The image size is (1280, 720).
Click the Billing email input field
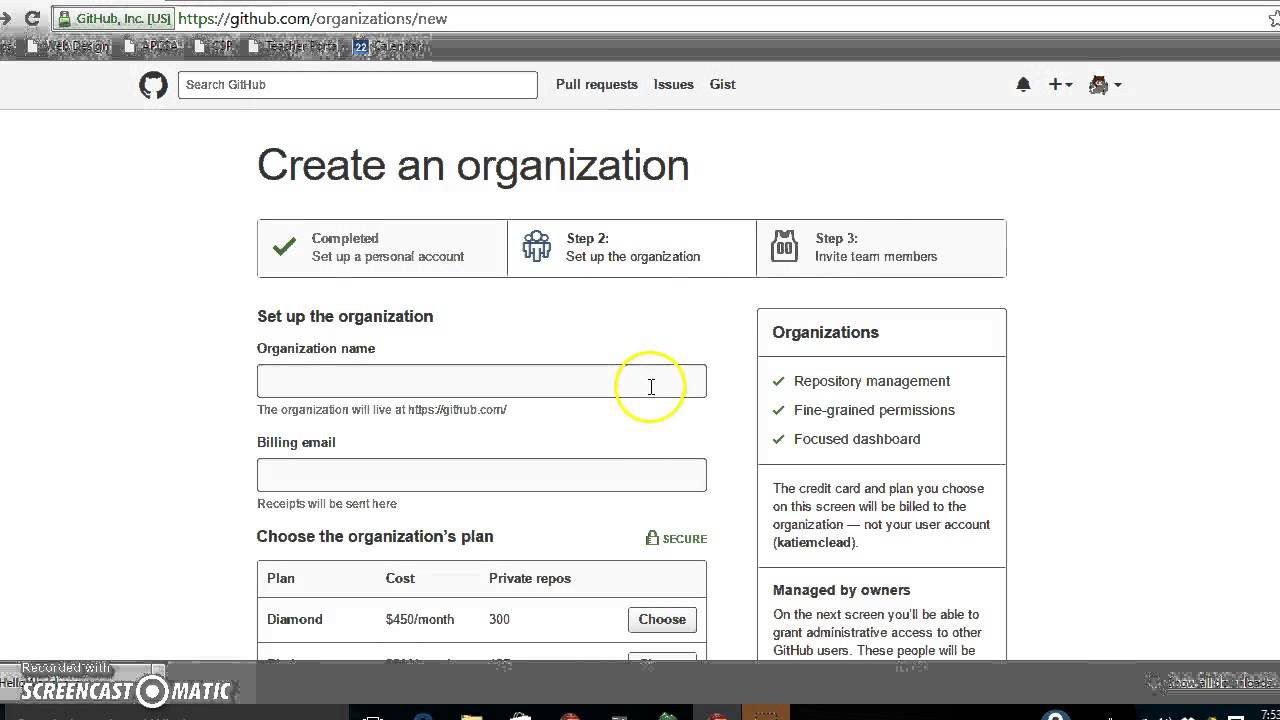(482, 475)
